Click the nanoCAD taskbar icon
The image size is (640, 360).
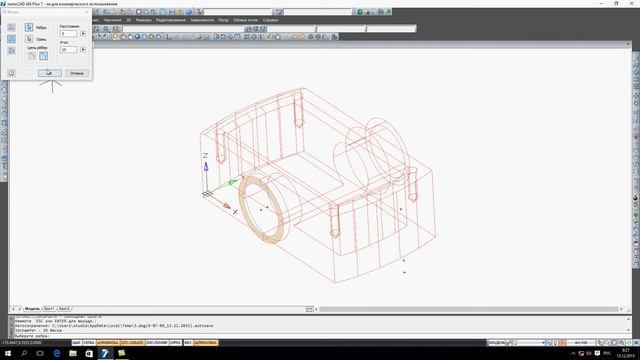(105, 353)
